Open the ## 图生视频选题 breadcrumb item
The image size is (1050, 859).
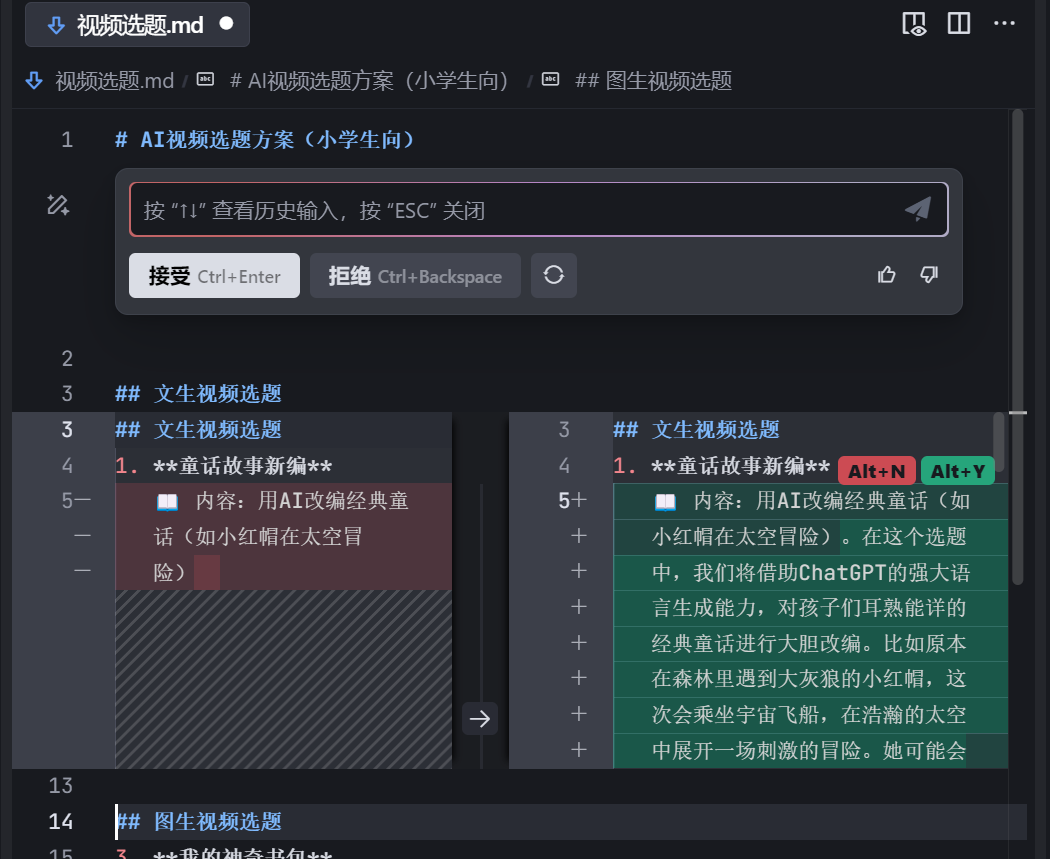[654, 81]
